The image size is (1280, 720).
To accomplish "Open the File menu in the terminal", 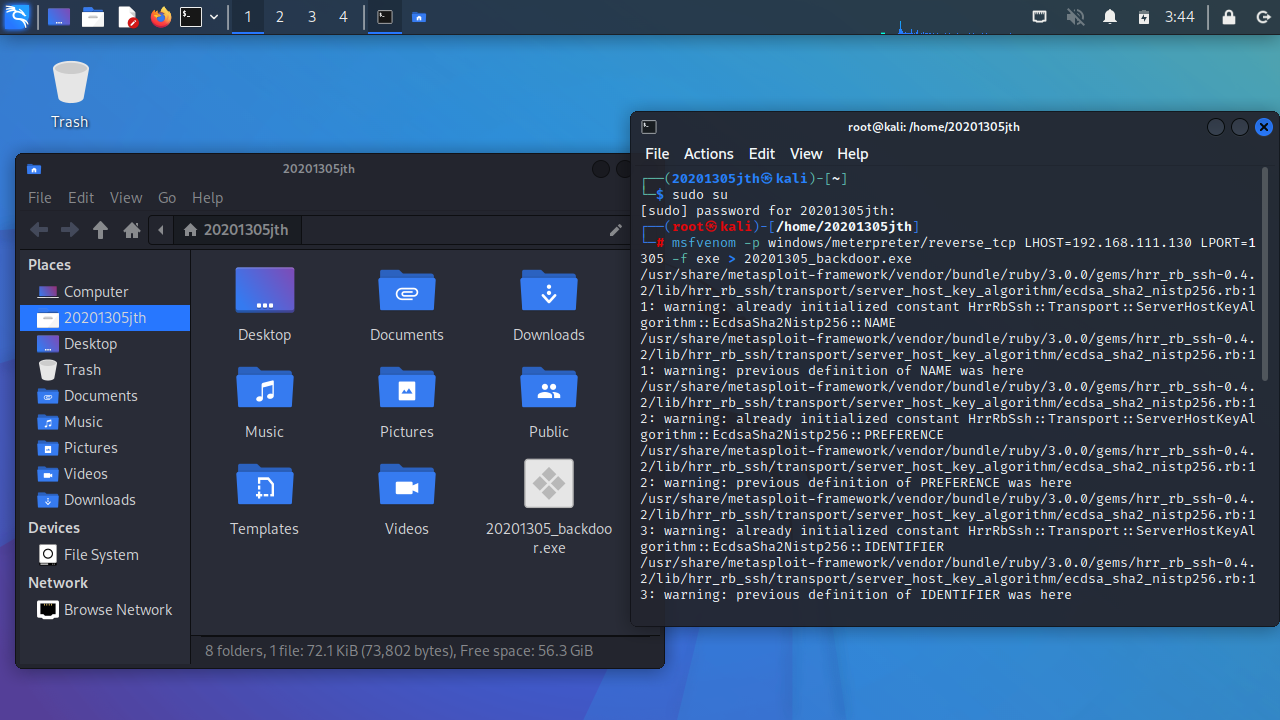I will click(657, 154).
